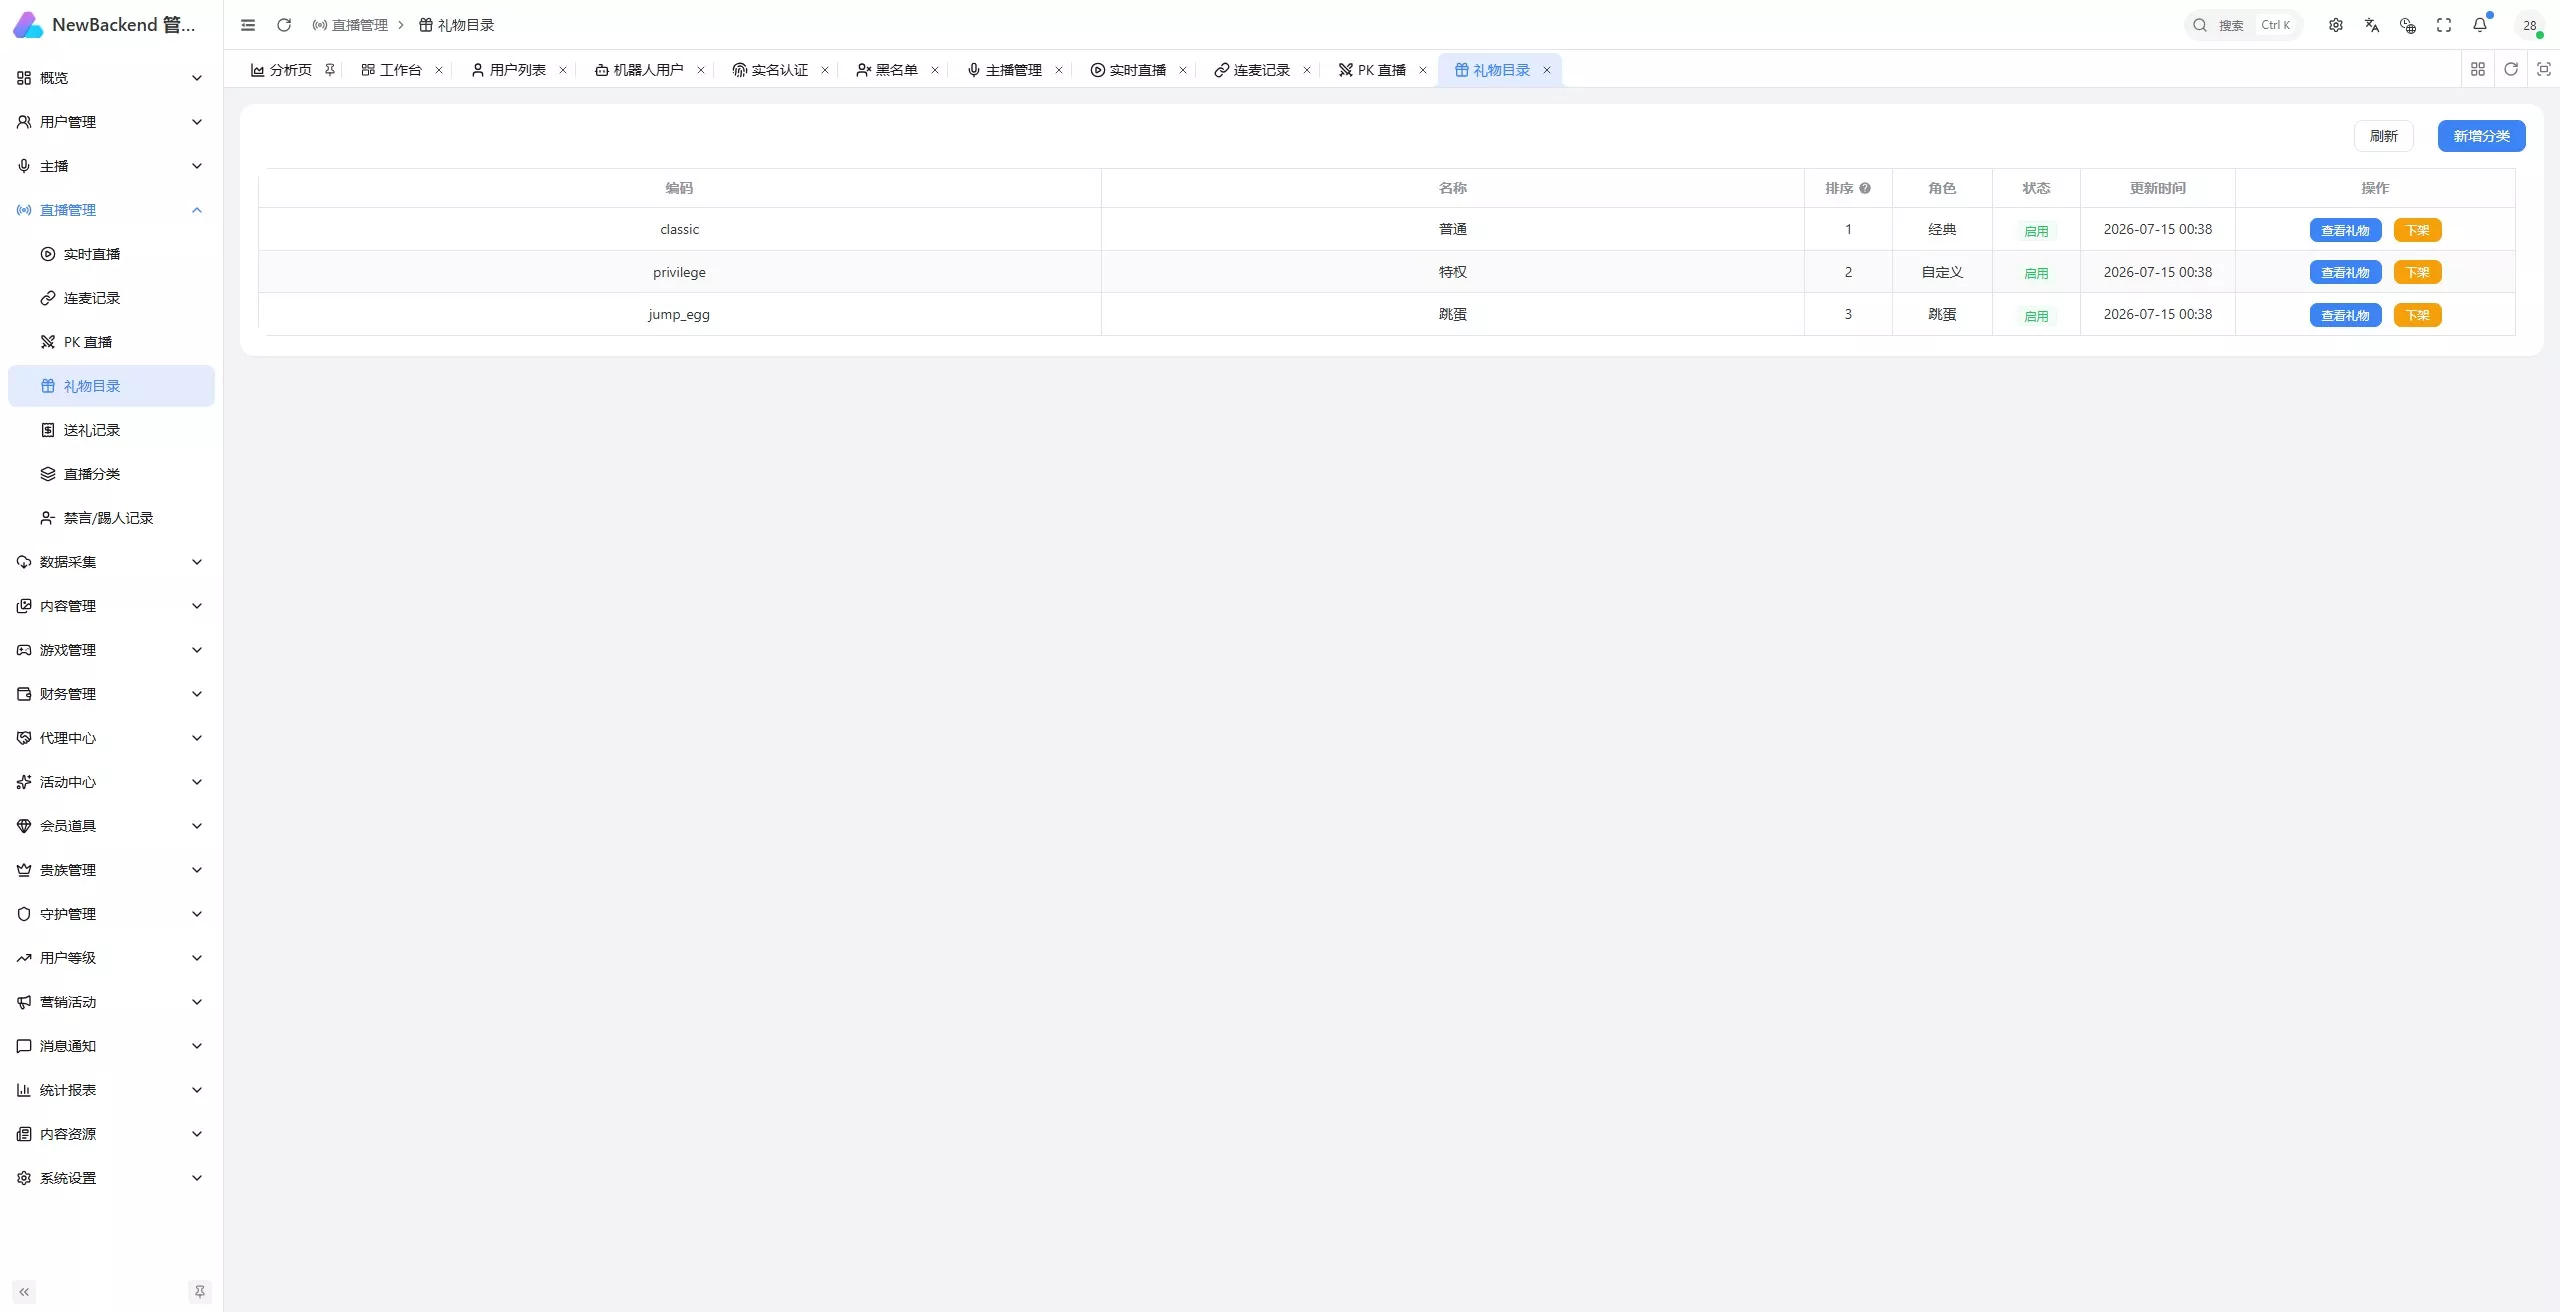This screenshot has width=2560, height=1312.
Task: Collapse sidebar with double-arrow icon
Action: point(24,1292)
